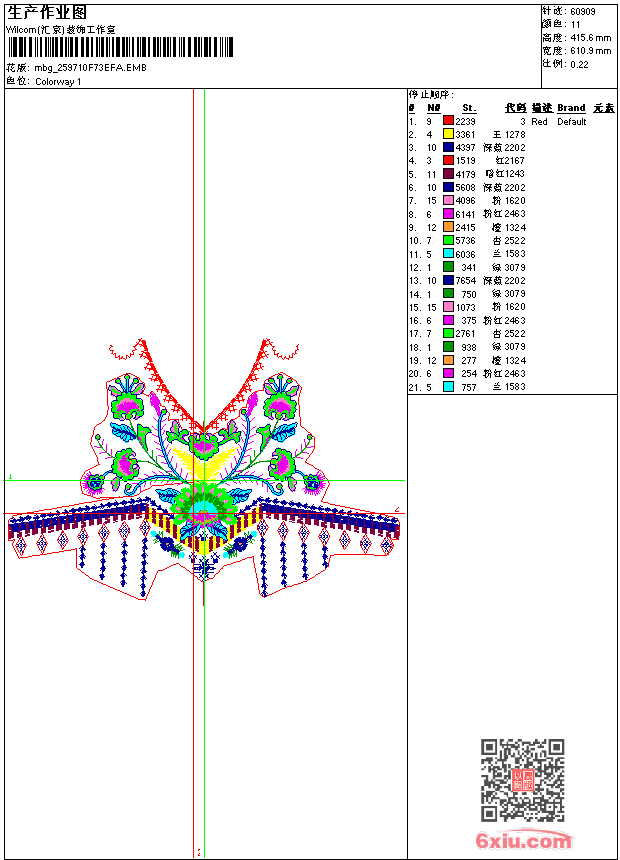This screenshot has width=620, height=860.
Task: Click the stitch count 2415
Action: pos(465,228)
